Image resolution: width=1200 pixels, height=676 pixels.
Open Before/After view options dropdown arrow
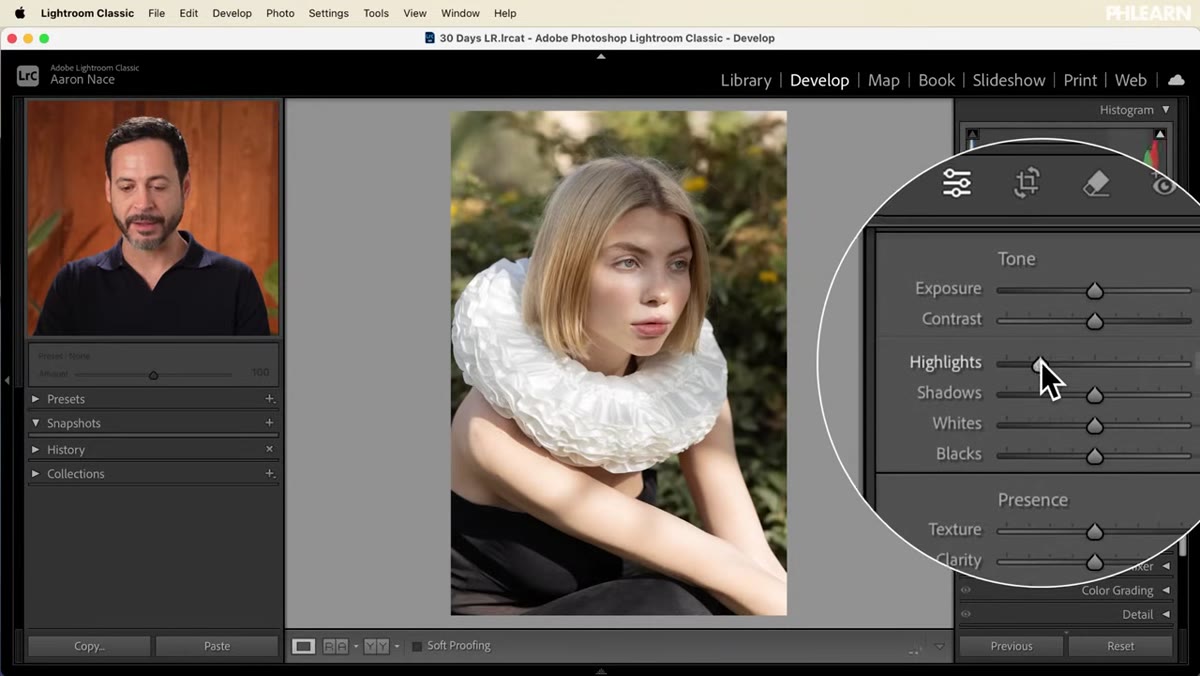coord(355,647)
